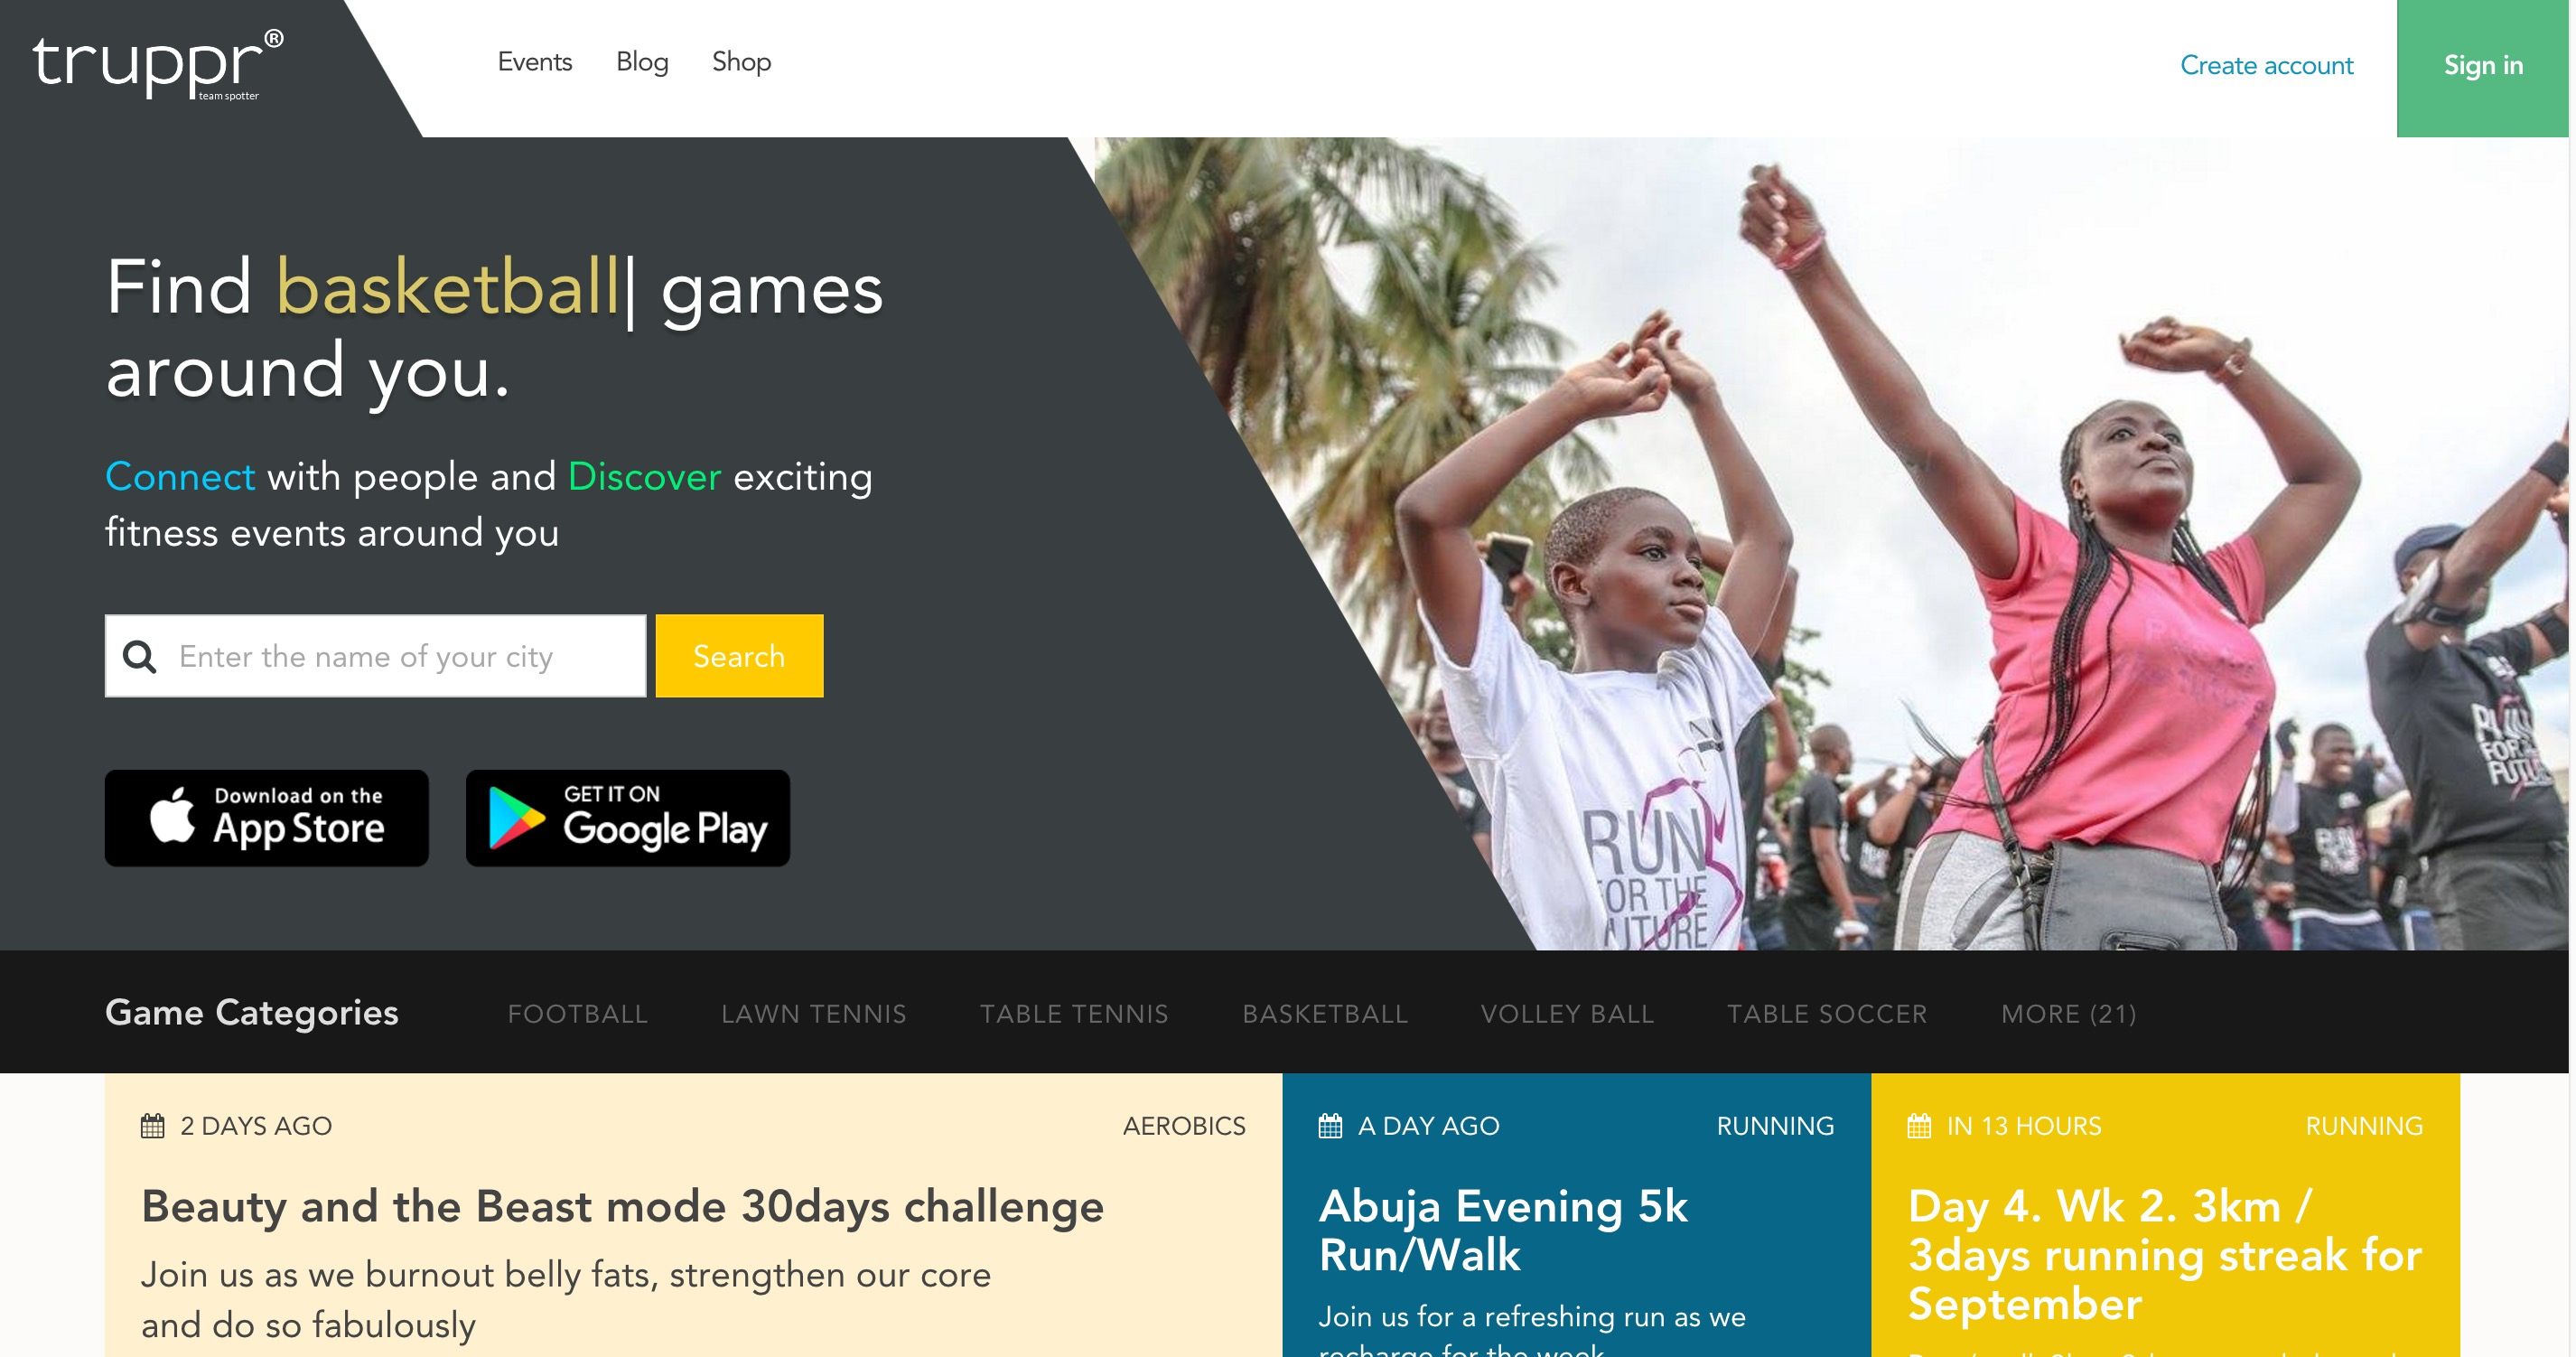Open the Blog page

tap(642, 62)
